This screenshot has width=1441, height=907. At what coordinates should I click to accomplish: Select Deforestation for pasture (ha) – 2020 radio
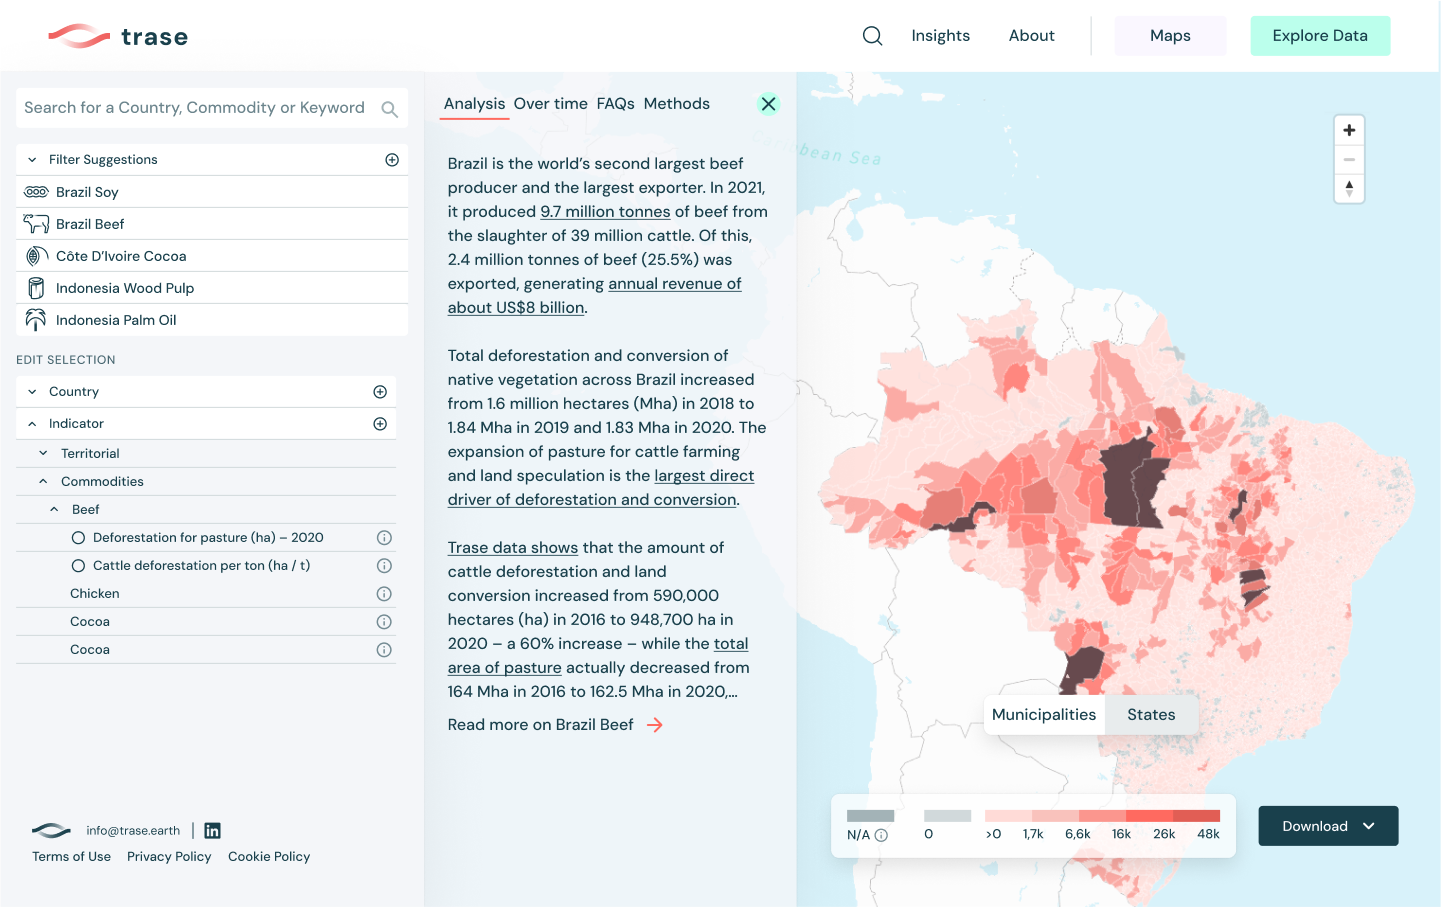click(x=78, y=538)
